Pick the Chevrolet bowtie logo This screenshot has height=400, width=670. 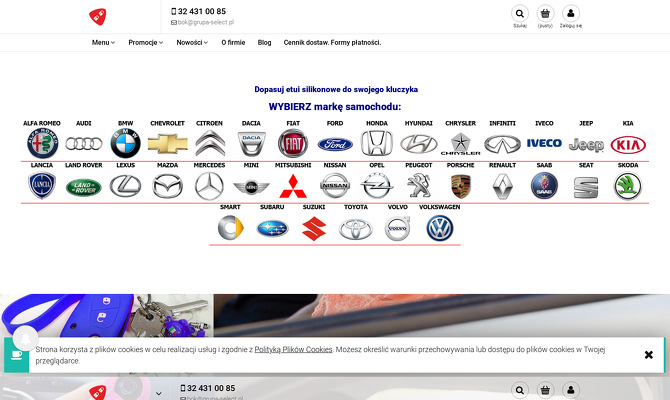click(x=168, y=144)
